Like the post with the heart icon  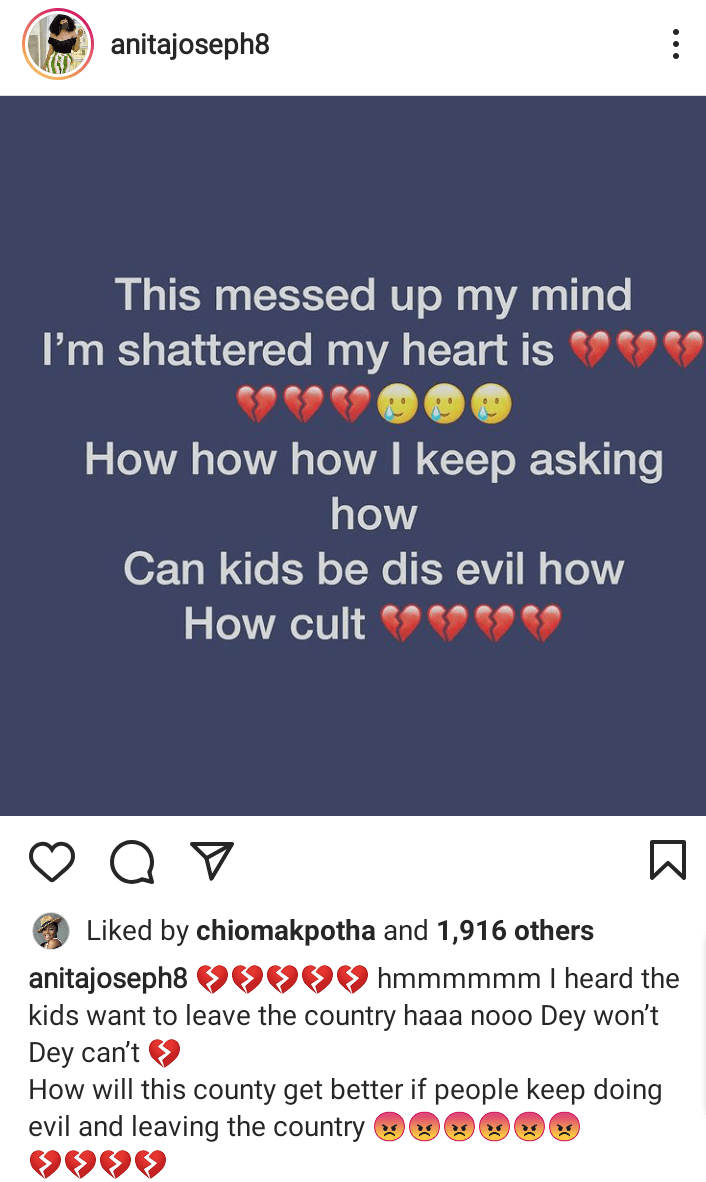click(52, 861)
